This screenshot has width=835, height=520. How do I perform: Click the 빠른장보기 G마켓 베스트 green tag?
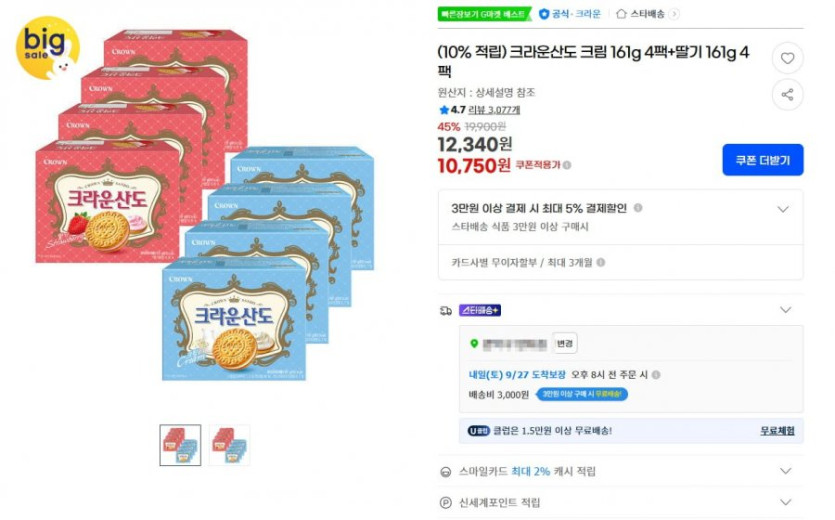pyautogui.click(x=484, y=14)
